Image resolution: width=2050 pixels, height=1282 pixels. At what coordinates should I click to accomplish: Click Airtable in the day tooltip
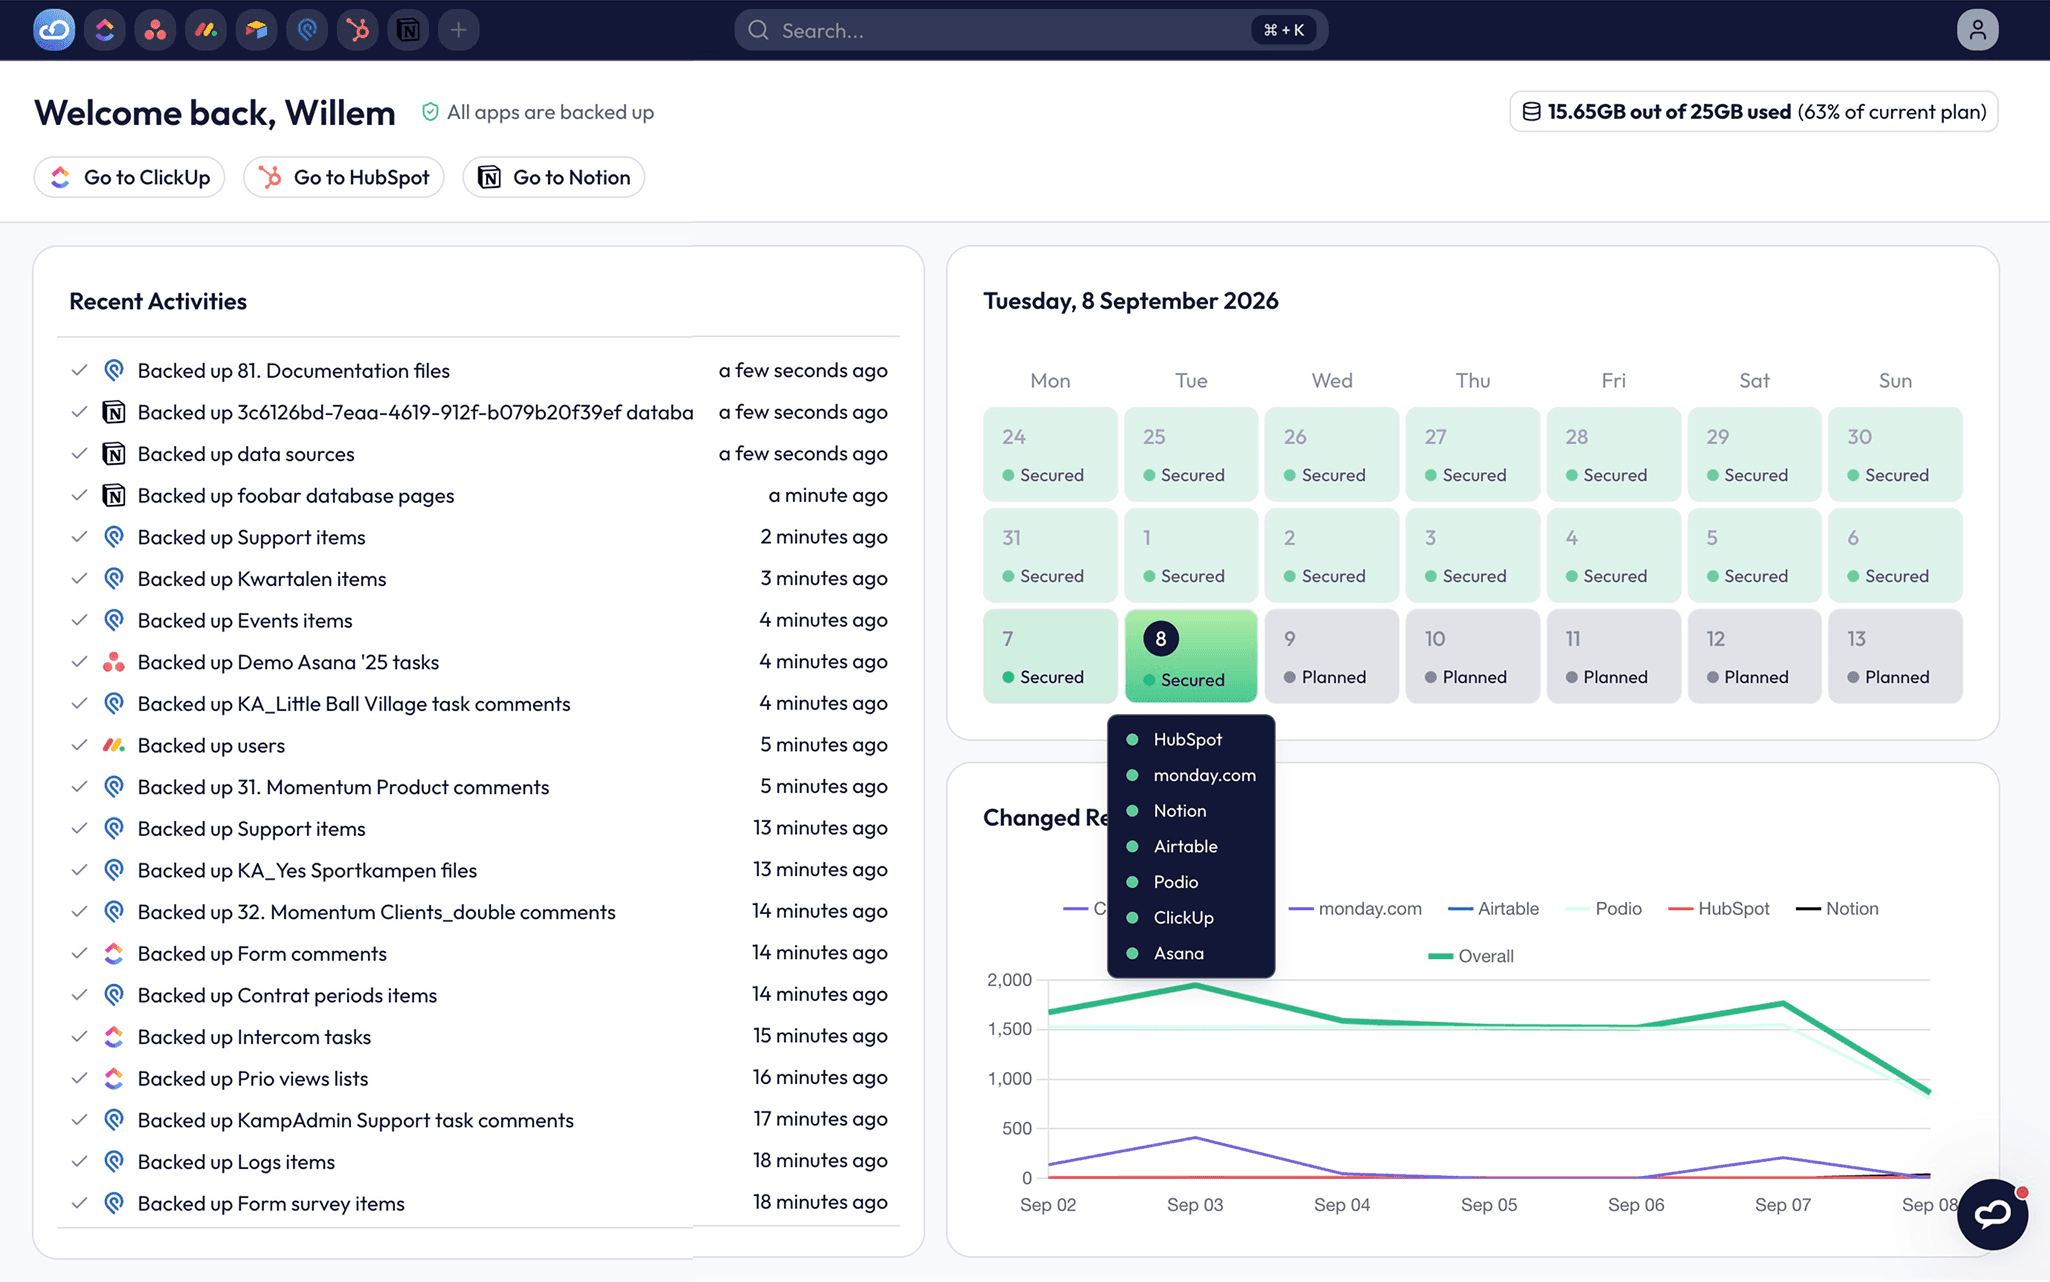pos(1185,846)
